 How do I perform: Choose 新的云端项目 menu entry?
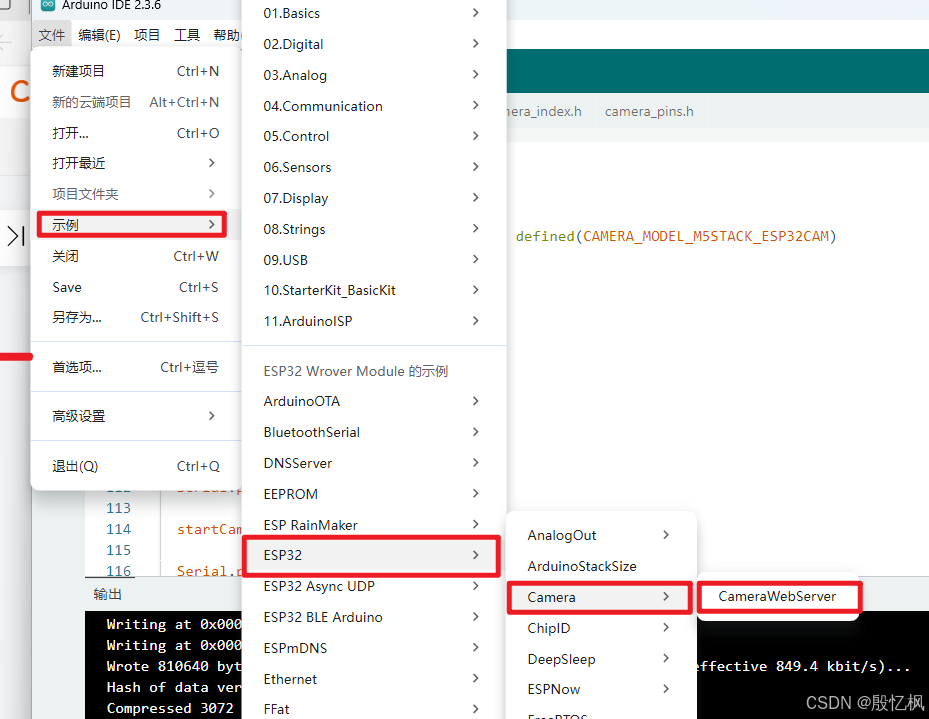(136, 102)
